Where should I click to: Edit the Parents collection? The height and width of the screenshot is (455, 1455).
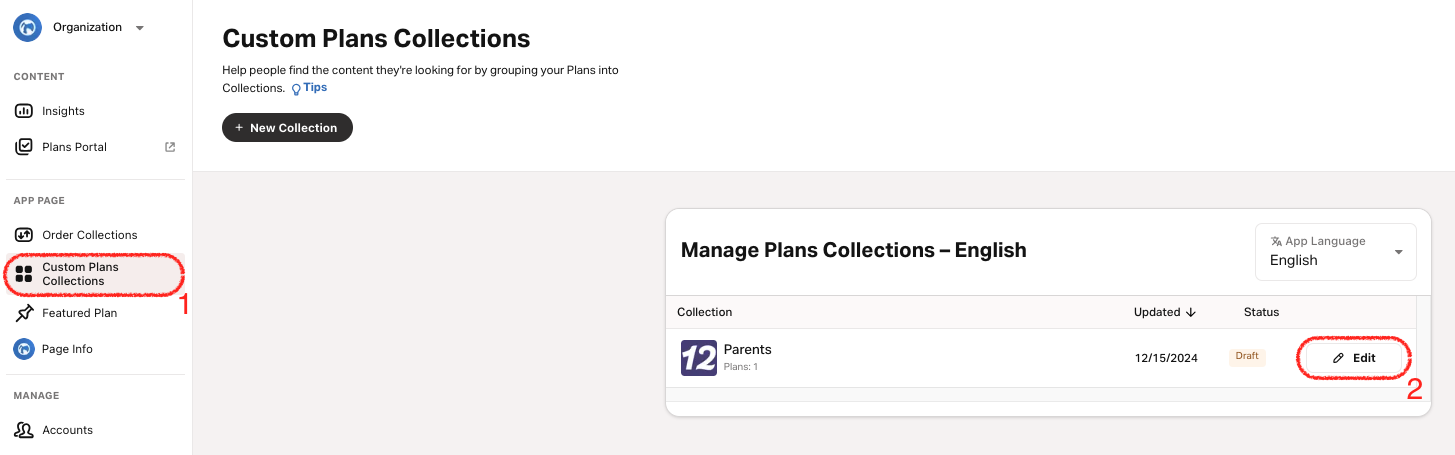(x=1355, y=358)
